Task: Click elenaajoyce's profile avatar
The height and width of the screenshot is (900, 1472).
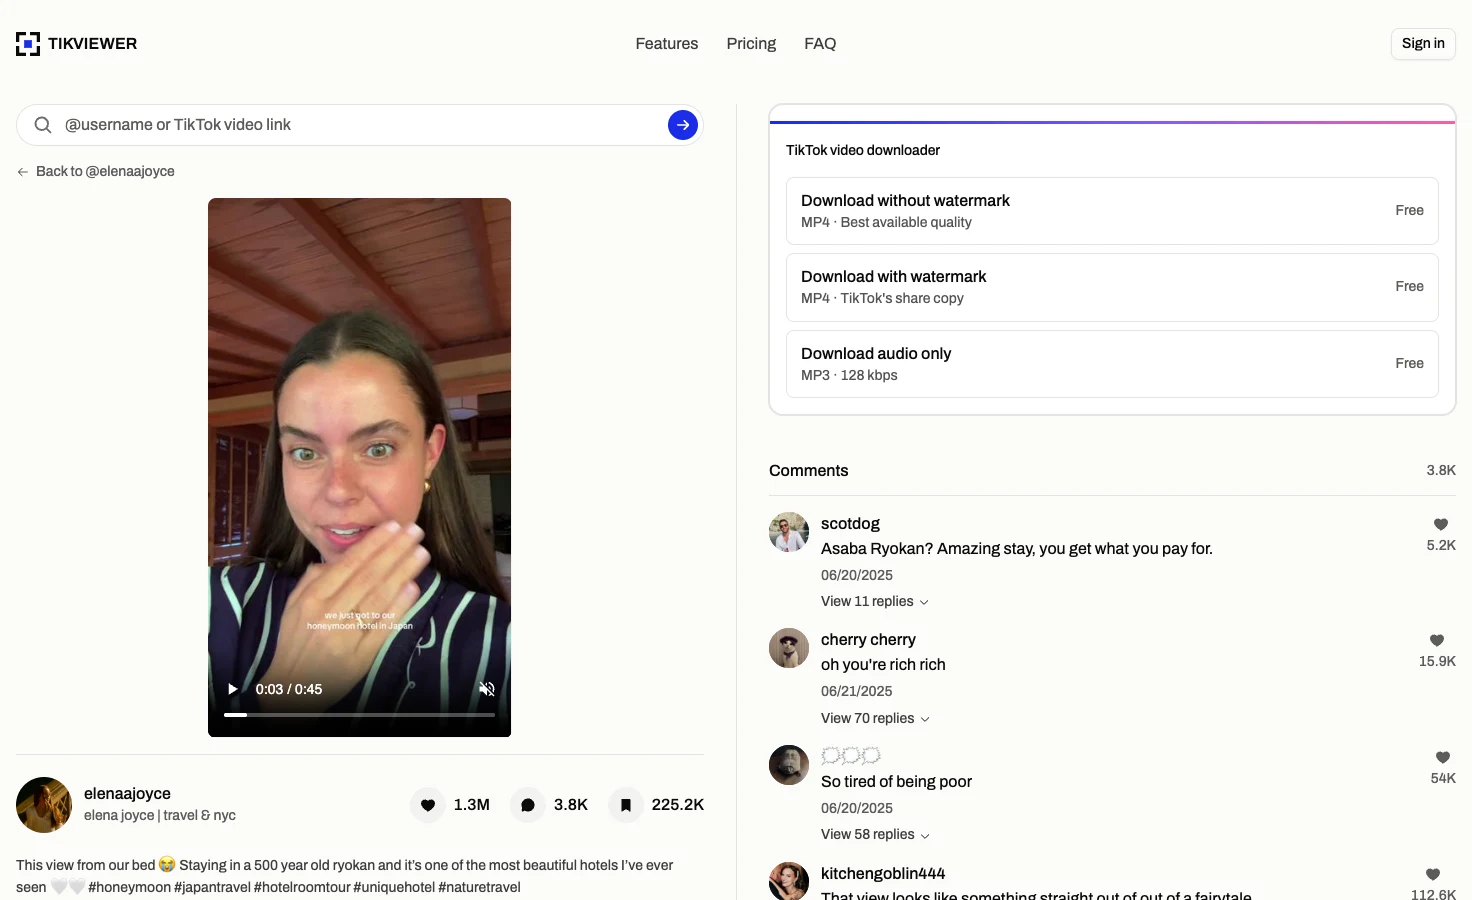Action: pos(44,805)
